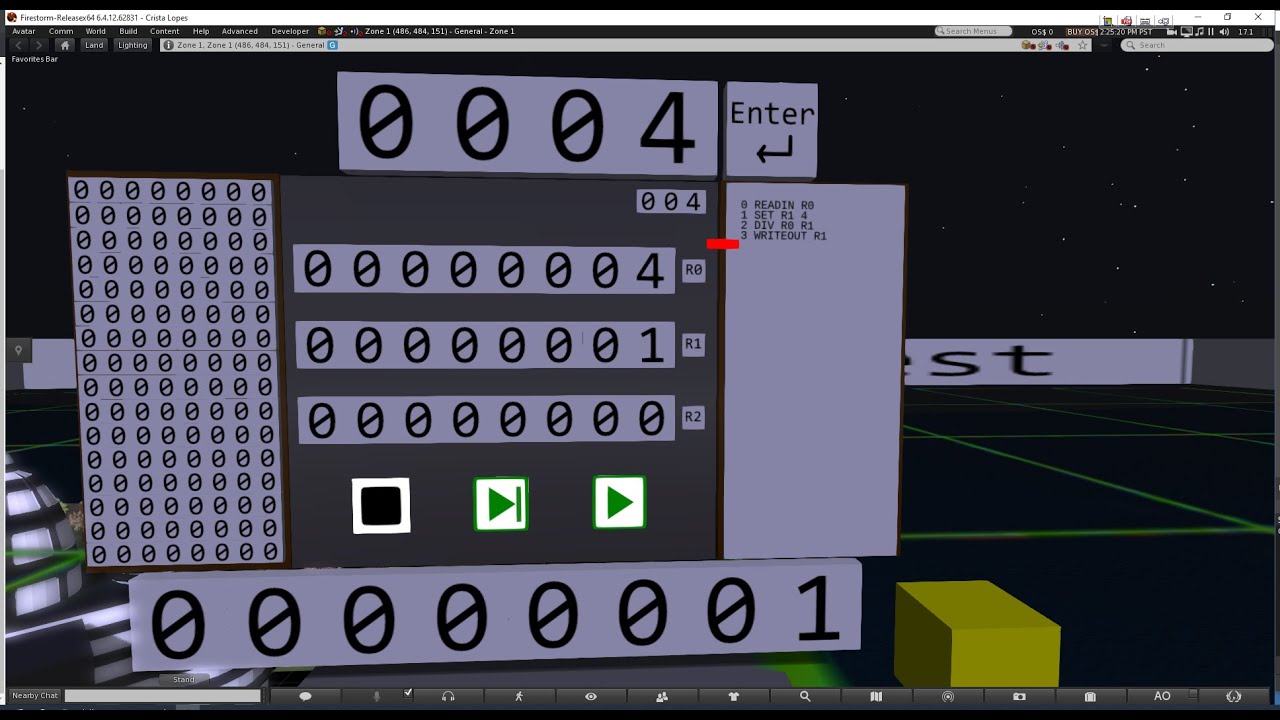Click the Lighting button
Viewport: 1280px width, 720px height.
pyautogui.click(x=132, y=45)
